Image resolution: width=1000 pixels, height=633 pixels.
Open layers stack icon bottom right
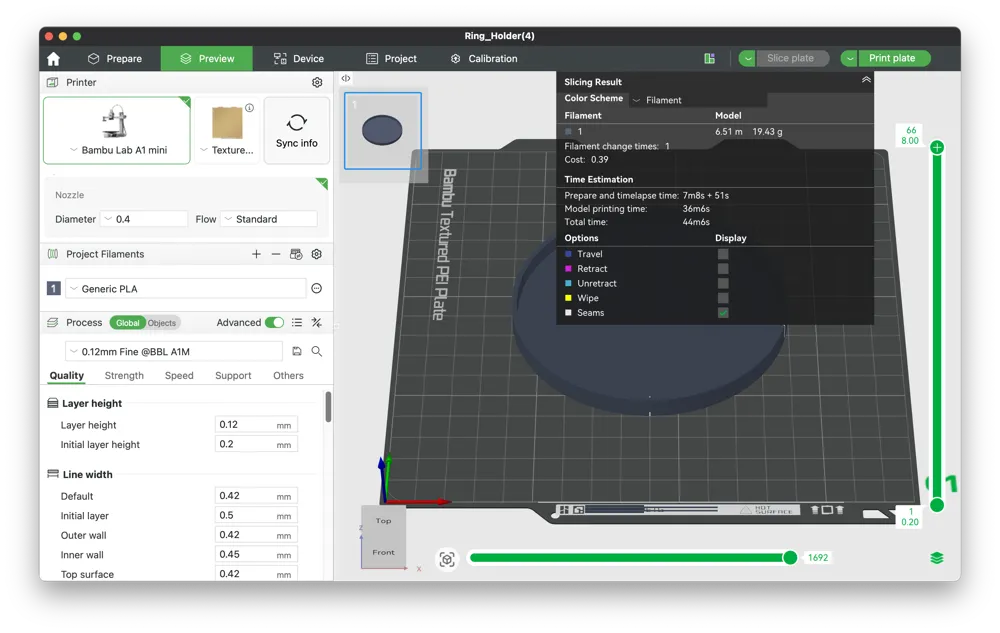coord(936,558)
